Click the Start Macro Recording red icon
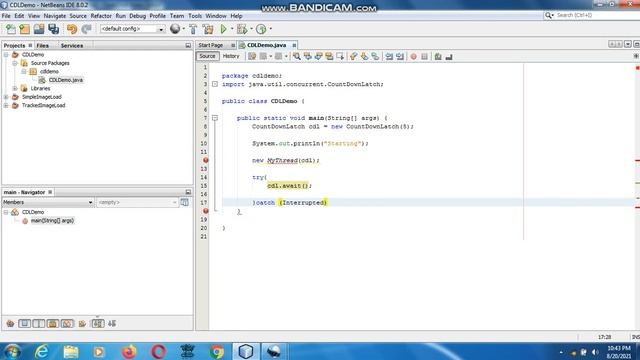This screenshot has height=360, width=640. tap(413, 56)
